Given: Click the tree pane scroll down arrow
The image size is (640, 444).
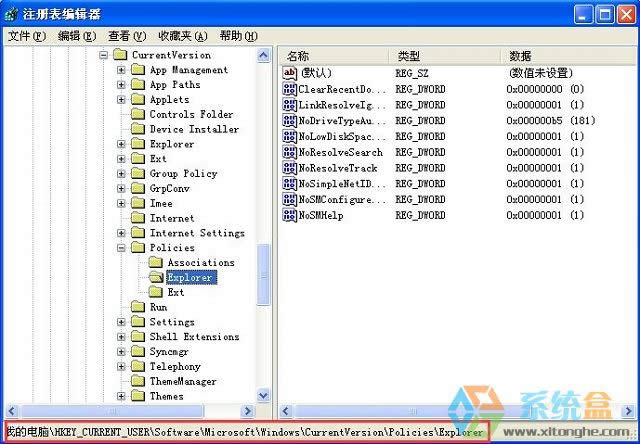Looking at the screenshot, I should [x=264, y=395].
